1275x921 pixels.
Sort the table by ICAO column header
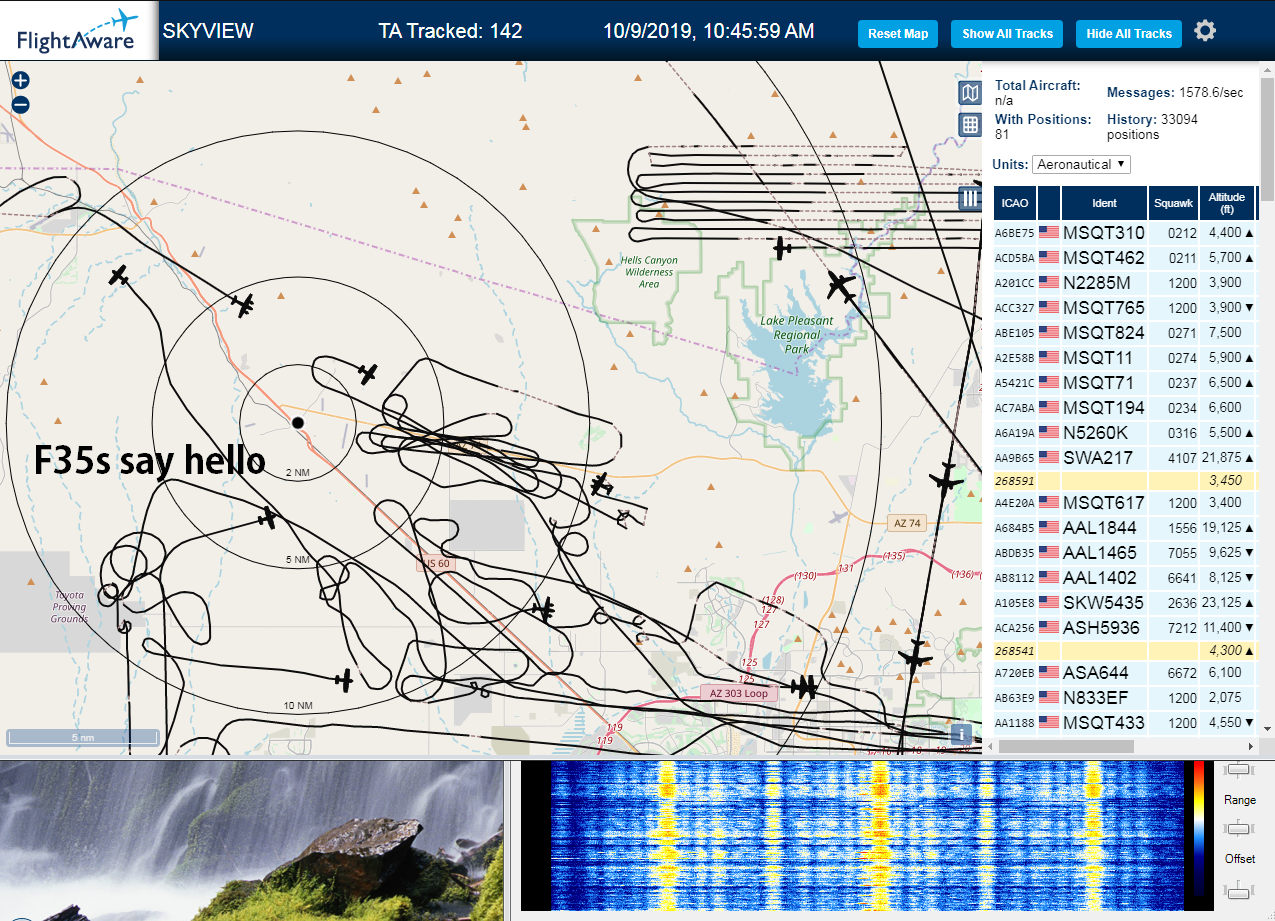tap(1015, 203)
